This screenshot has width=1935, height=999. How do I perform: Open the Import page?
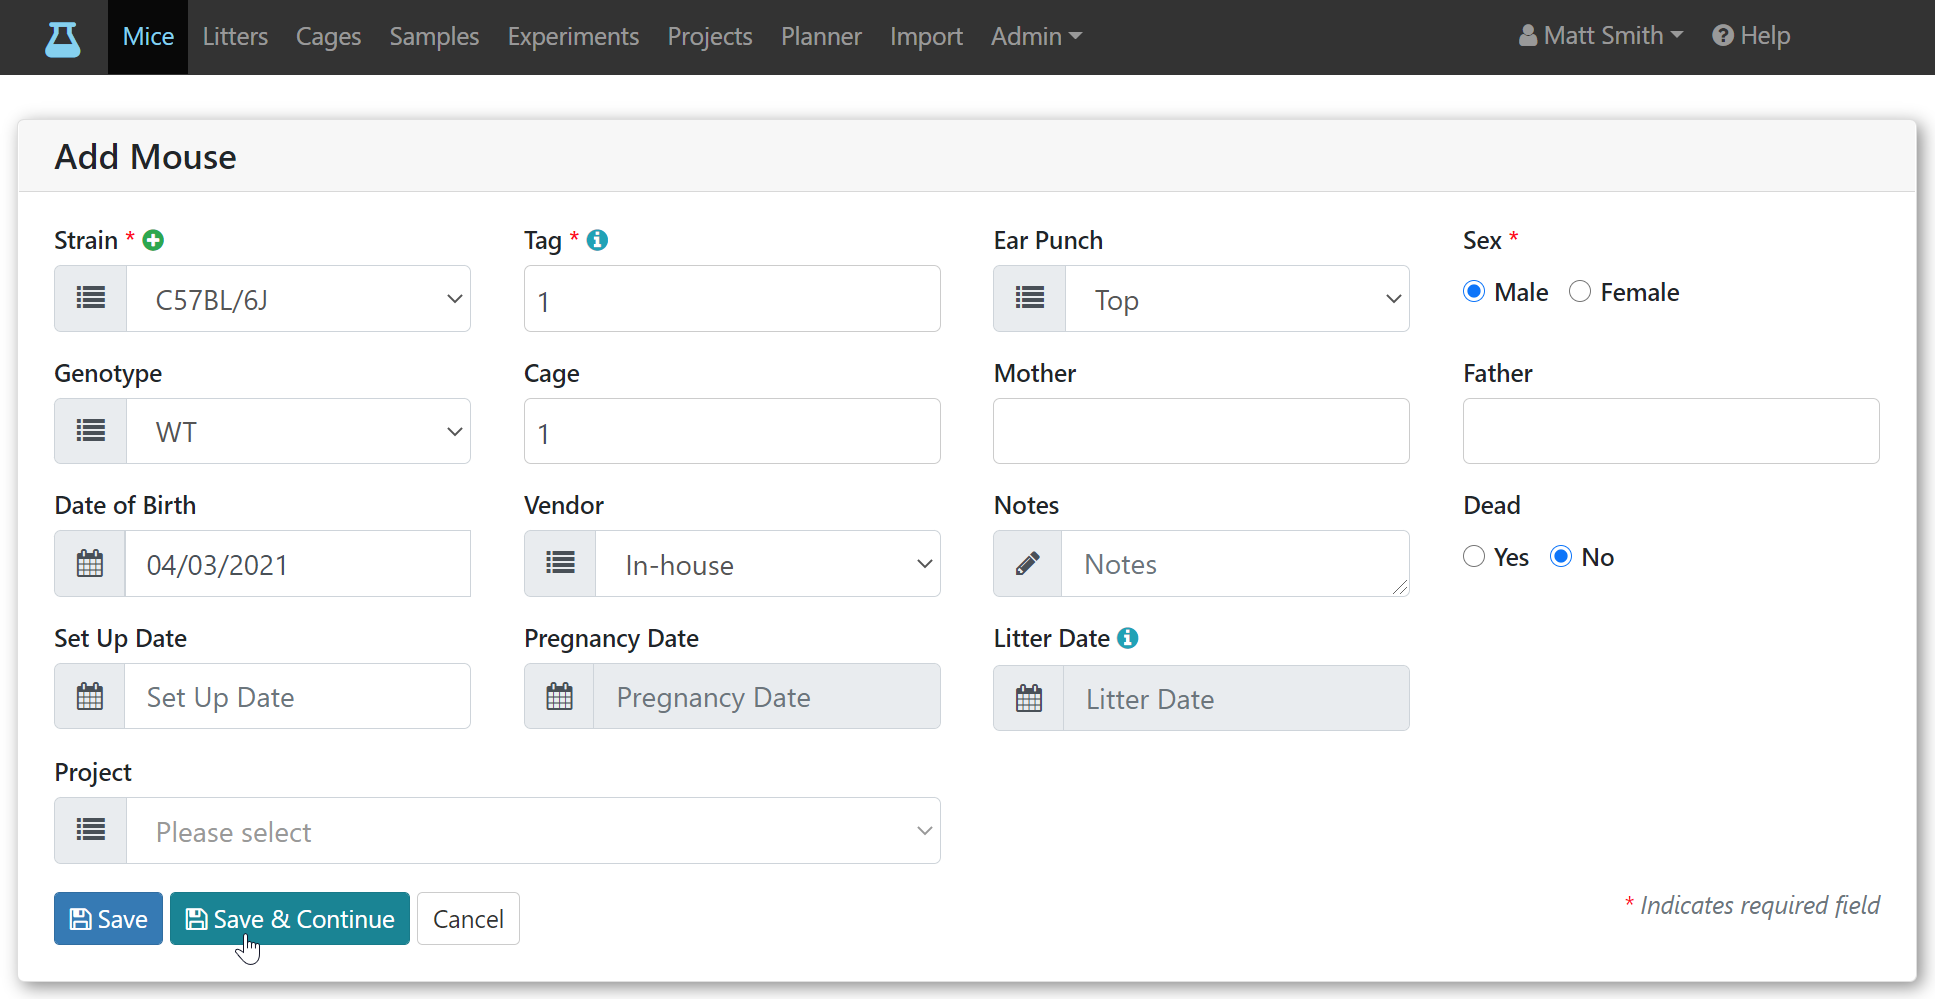tap(926, 37)
